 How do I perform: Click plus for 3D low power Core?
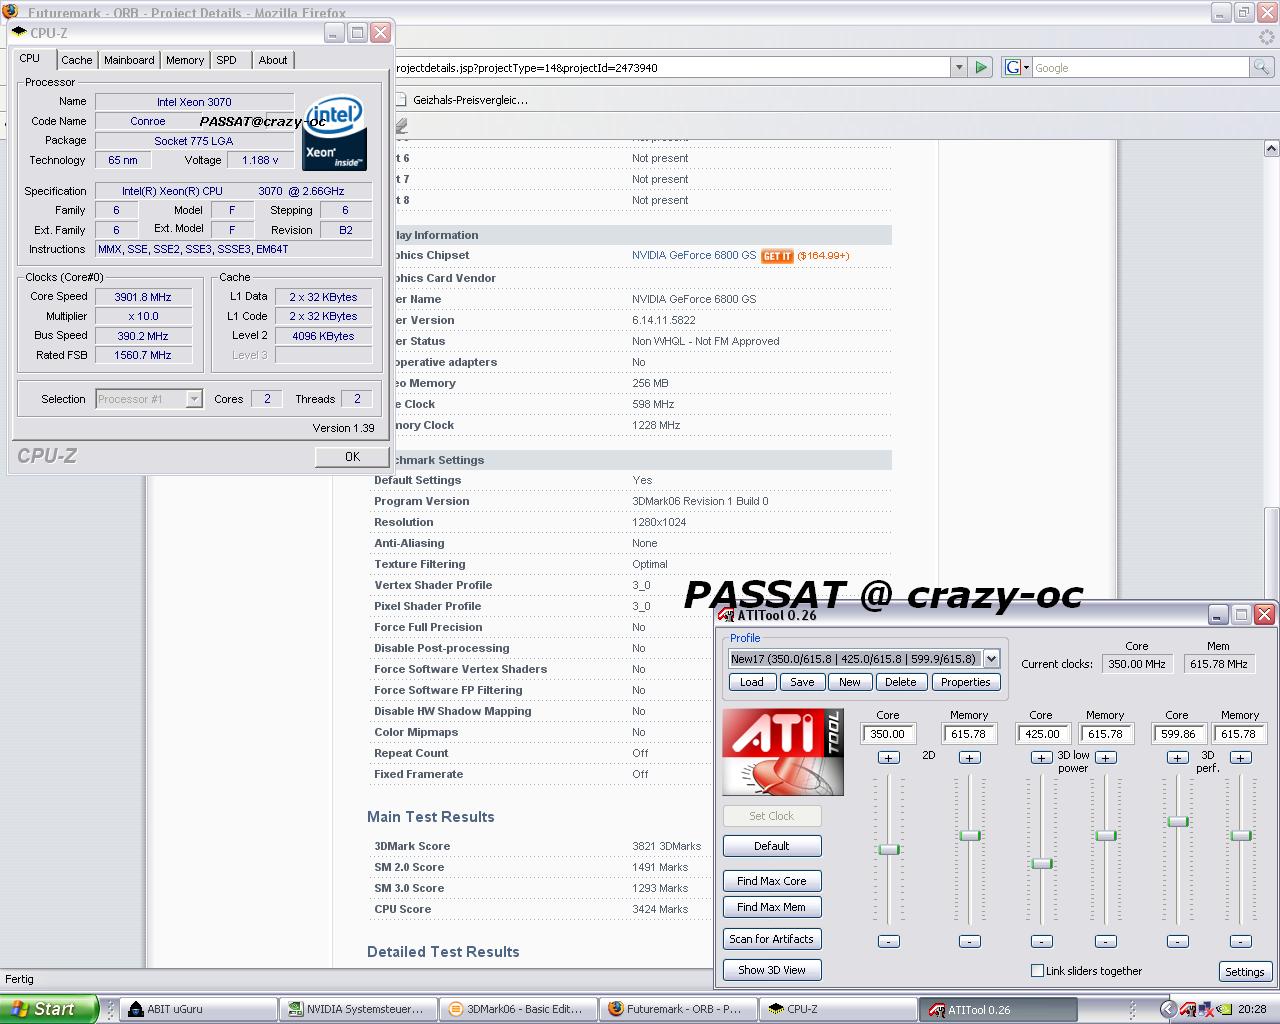tap(1041, 758)
